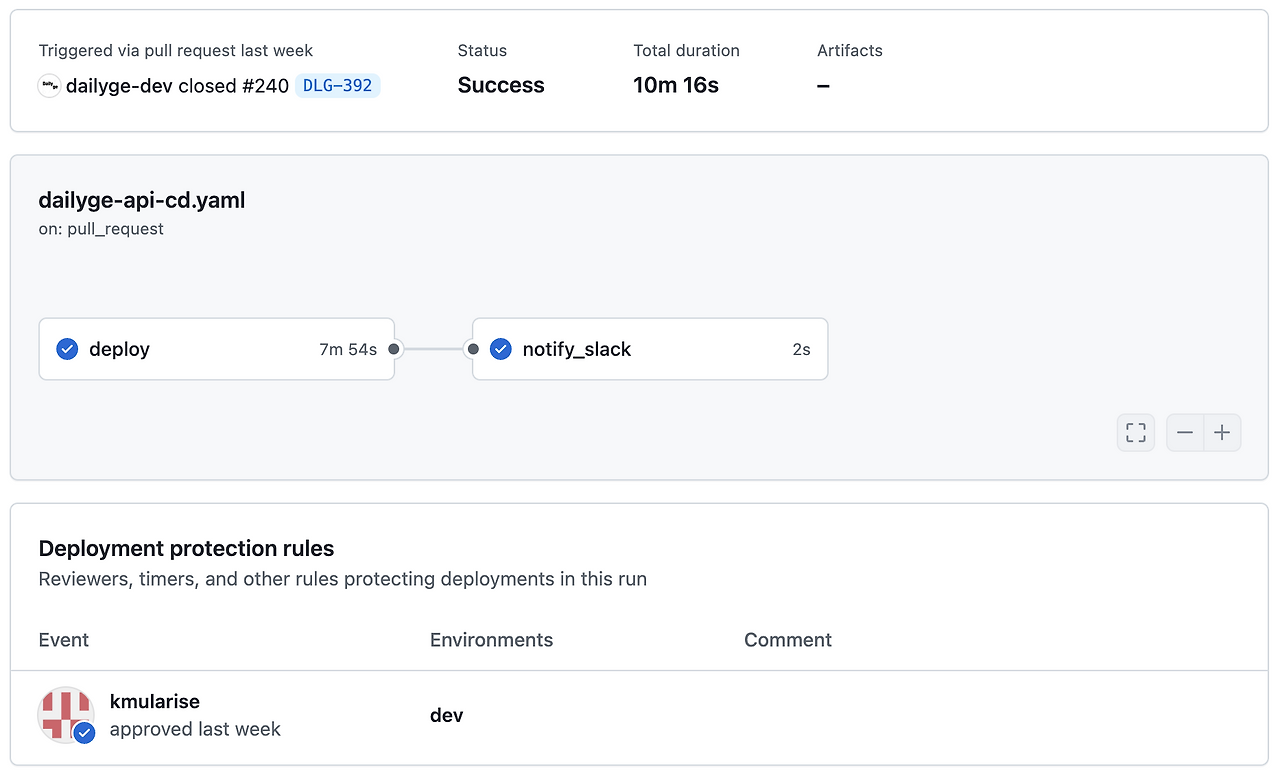Open pull request #240

(265, 86)
